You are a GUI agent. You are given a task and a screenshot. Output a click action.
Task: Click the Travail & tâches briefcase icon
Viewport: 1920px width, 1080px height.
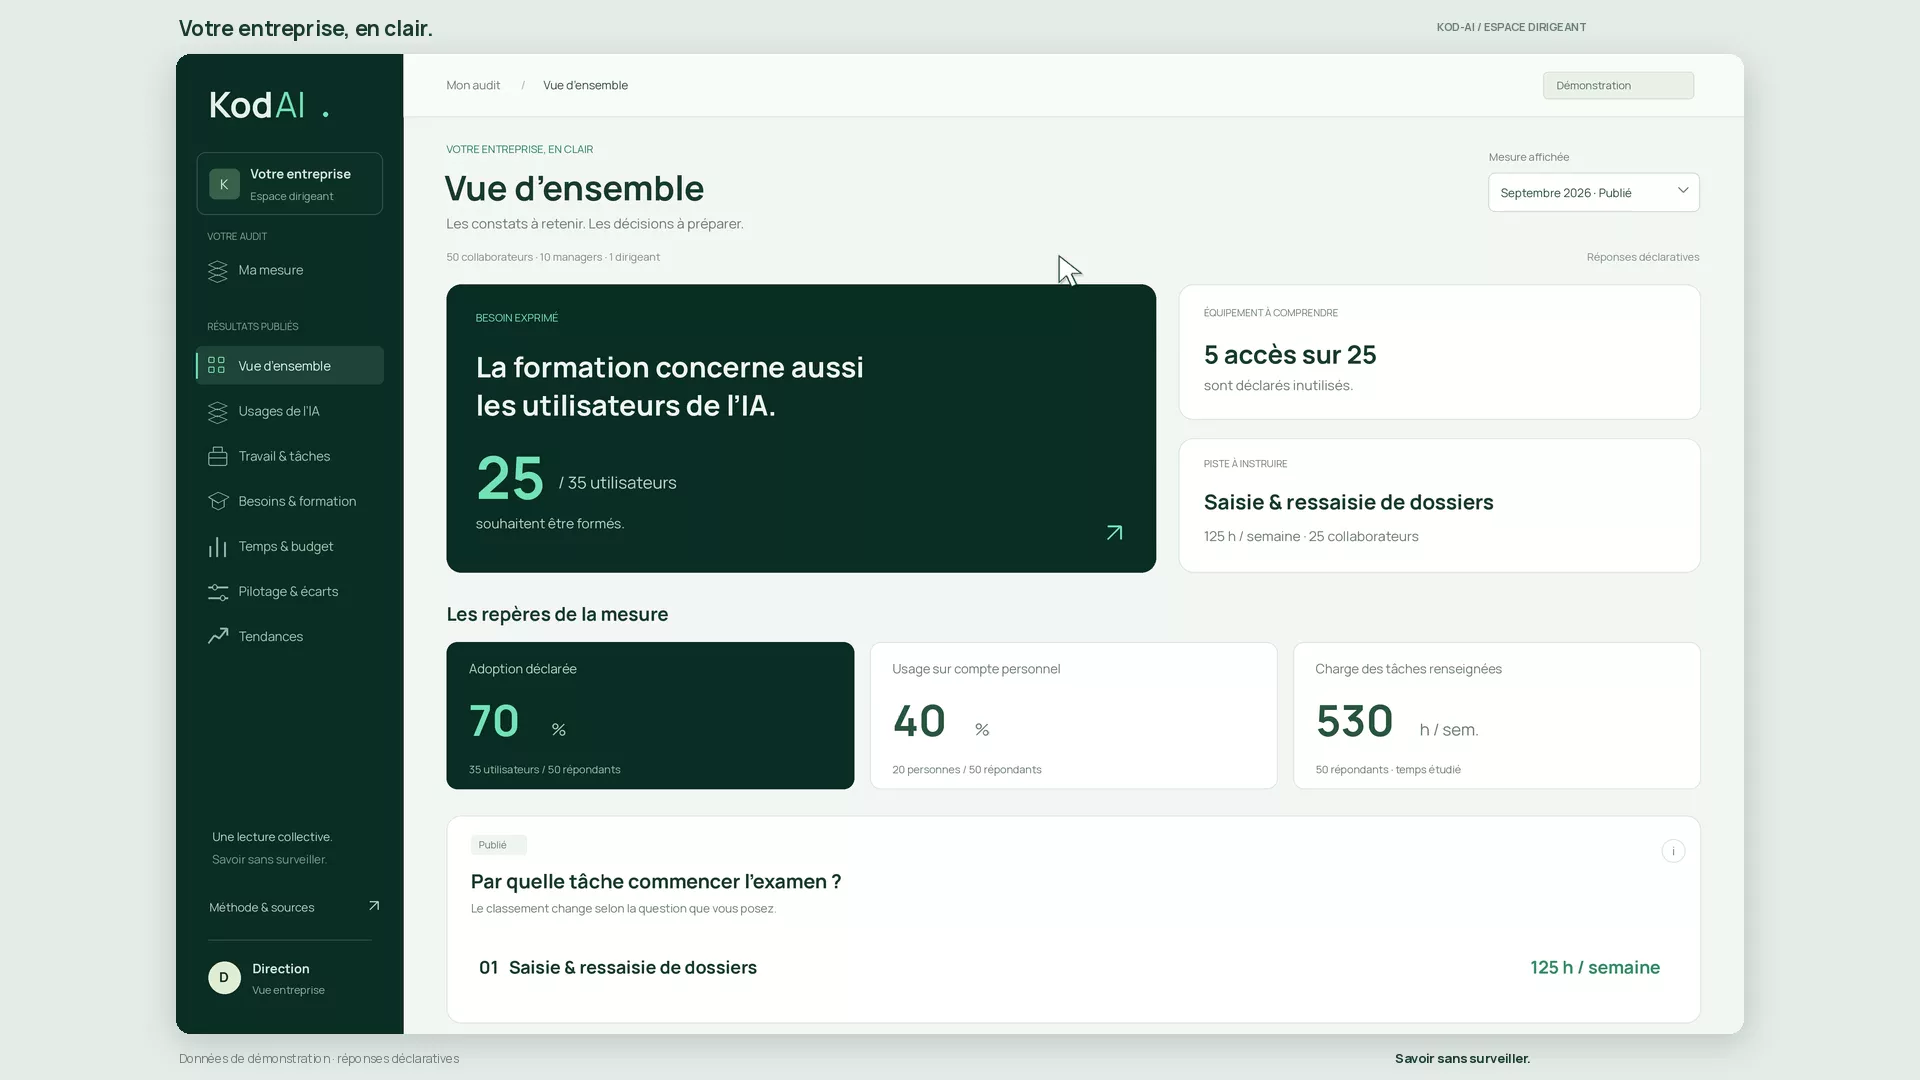(217, 457)
